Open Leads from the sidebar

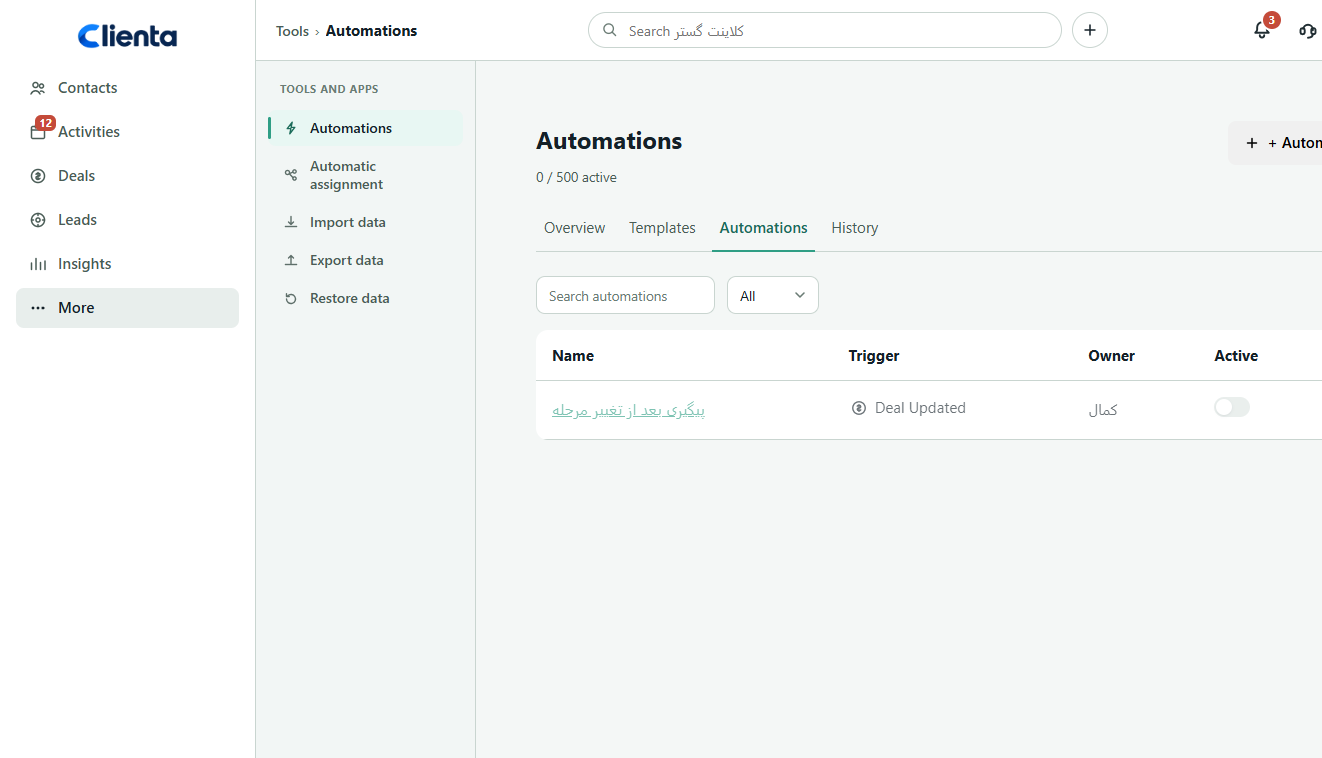point(127,220)
